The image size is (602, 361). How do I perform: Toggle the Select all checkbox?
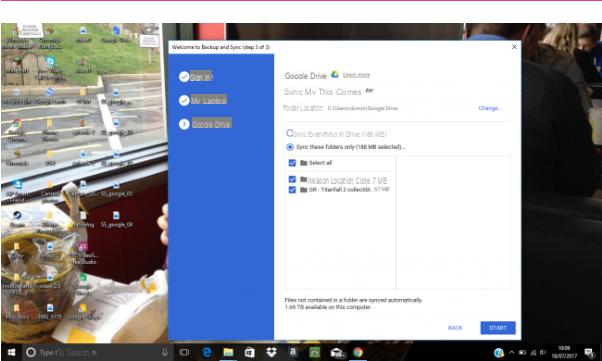[292, 163]
